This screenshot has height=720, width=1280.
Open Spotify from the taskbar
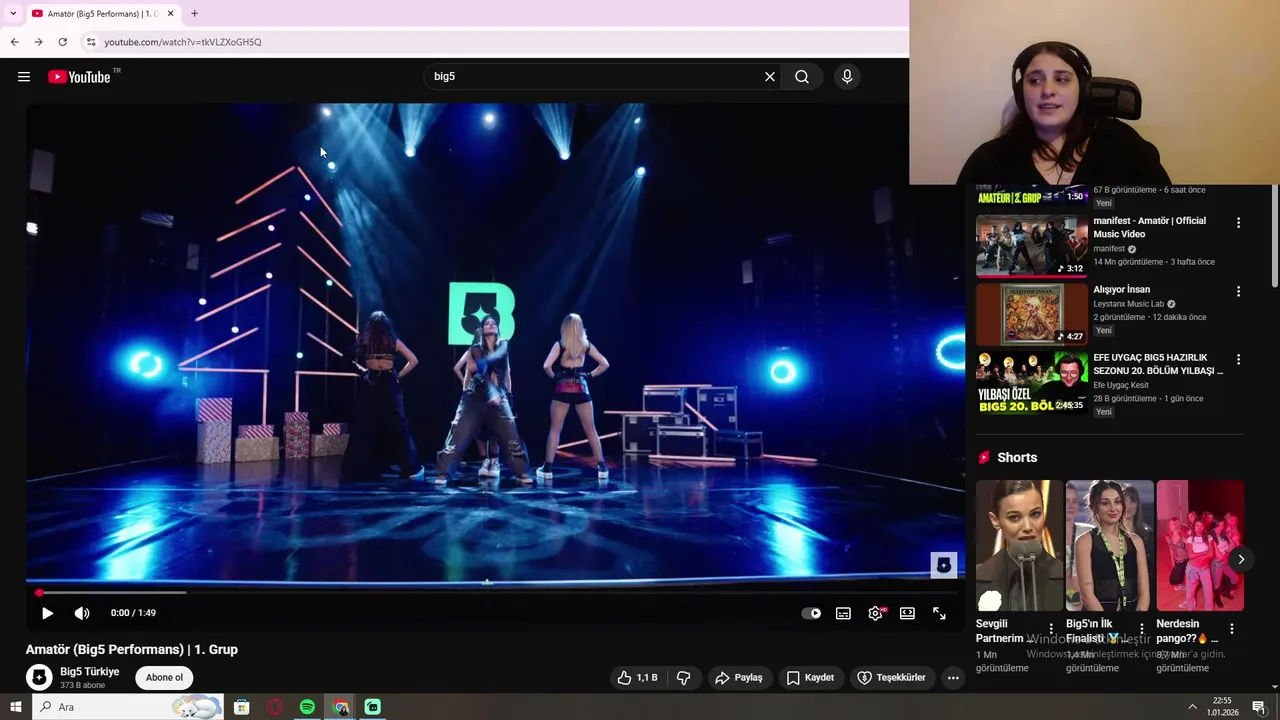click(x=307, y=707)
